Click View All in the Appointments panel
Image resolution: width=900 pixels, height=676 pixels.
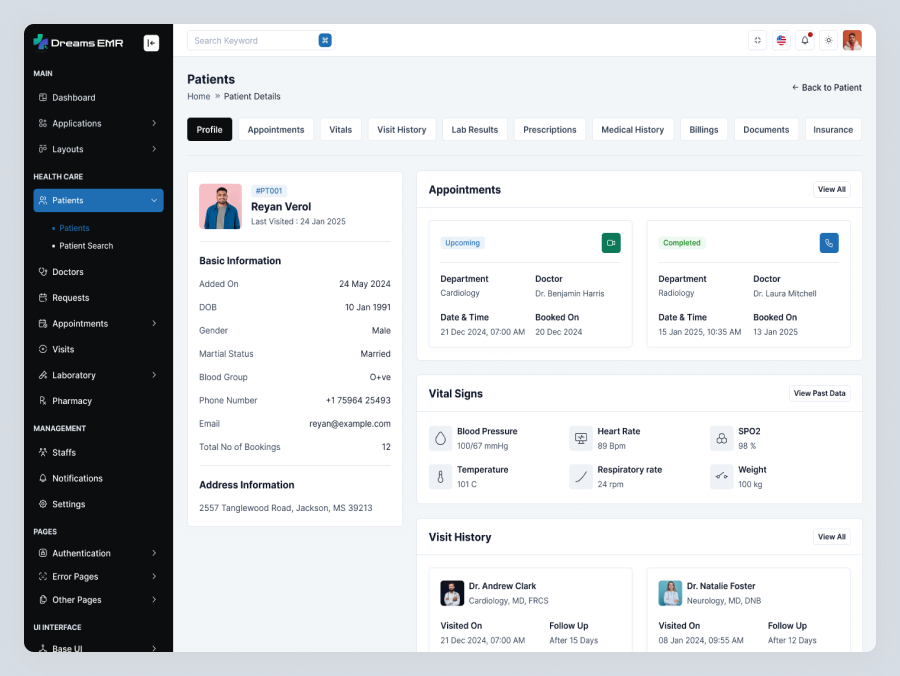coord(831,189)
